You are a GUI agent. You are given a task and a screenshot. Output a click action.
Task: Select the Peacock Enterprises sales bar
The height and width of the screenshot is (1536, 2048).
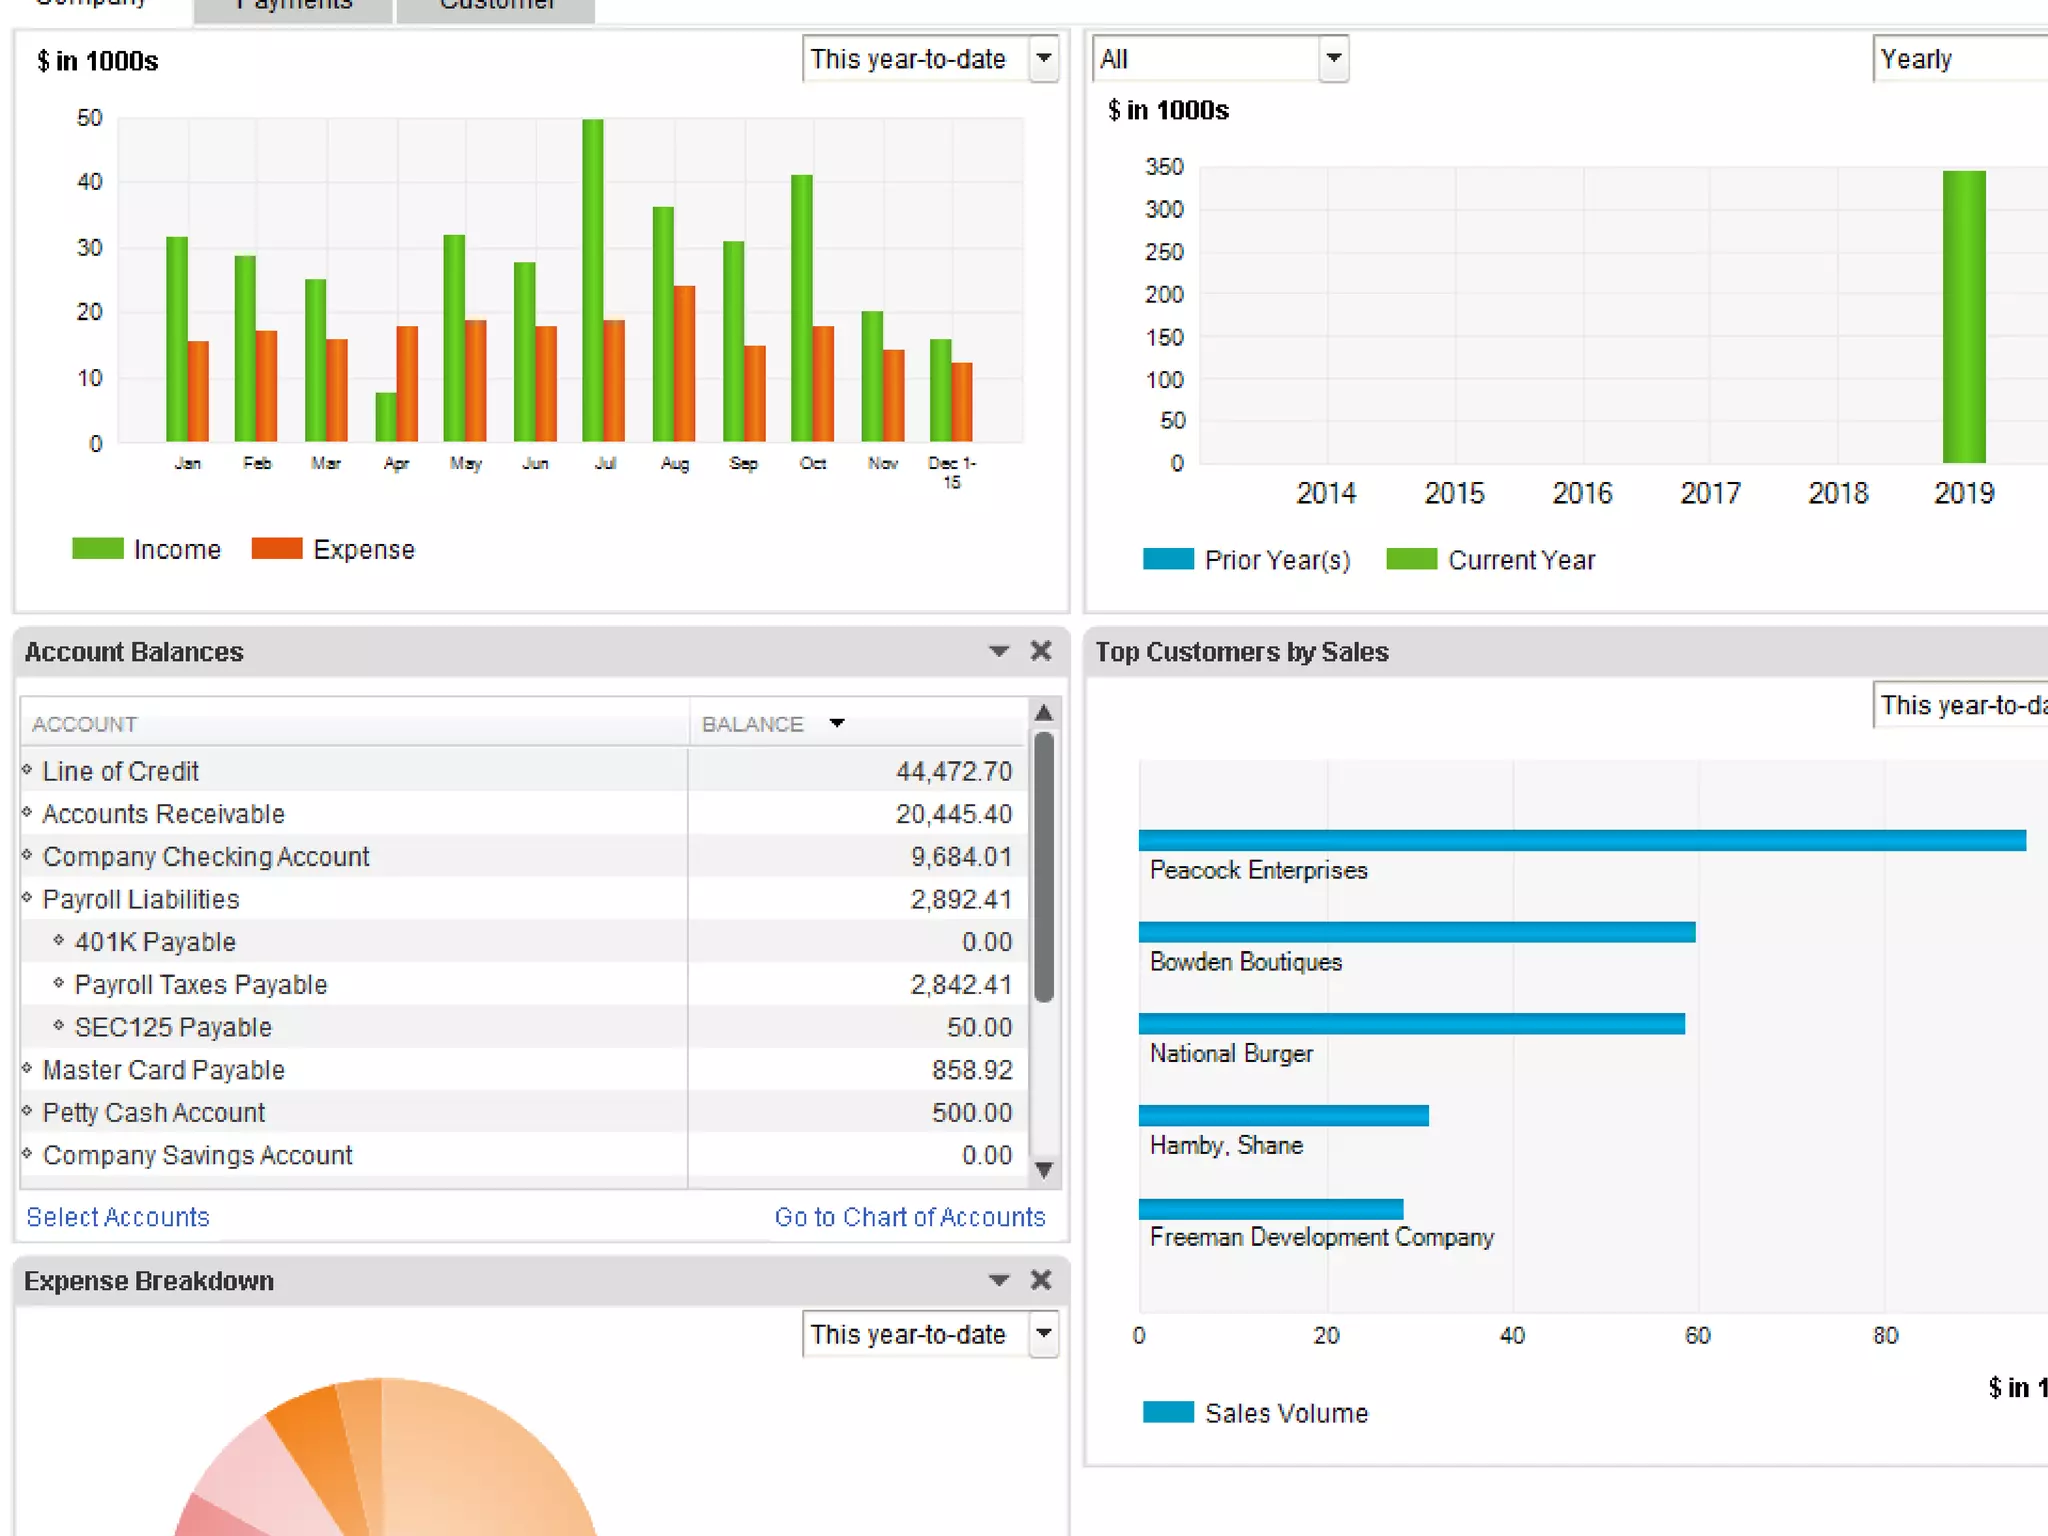(1580, 840)
